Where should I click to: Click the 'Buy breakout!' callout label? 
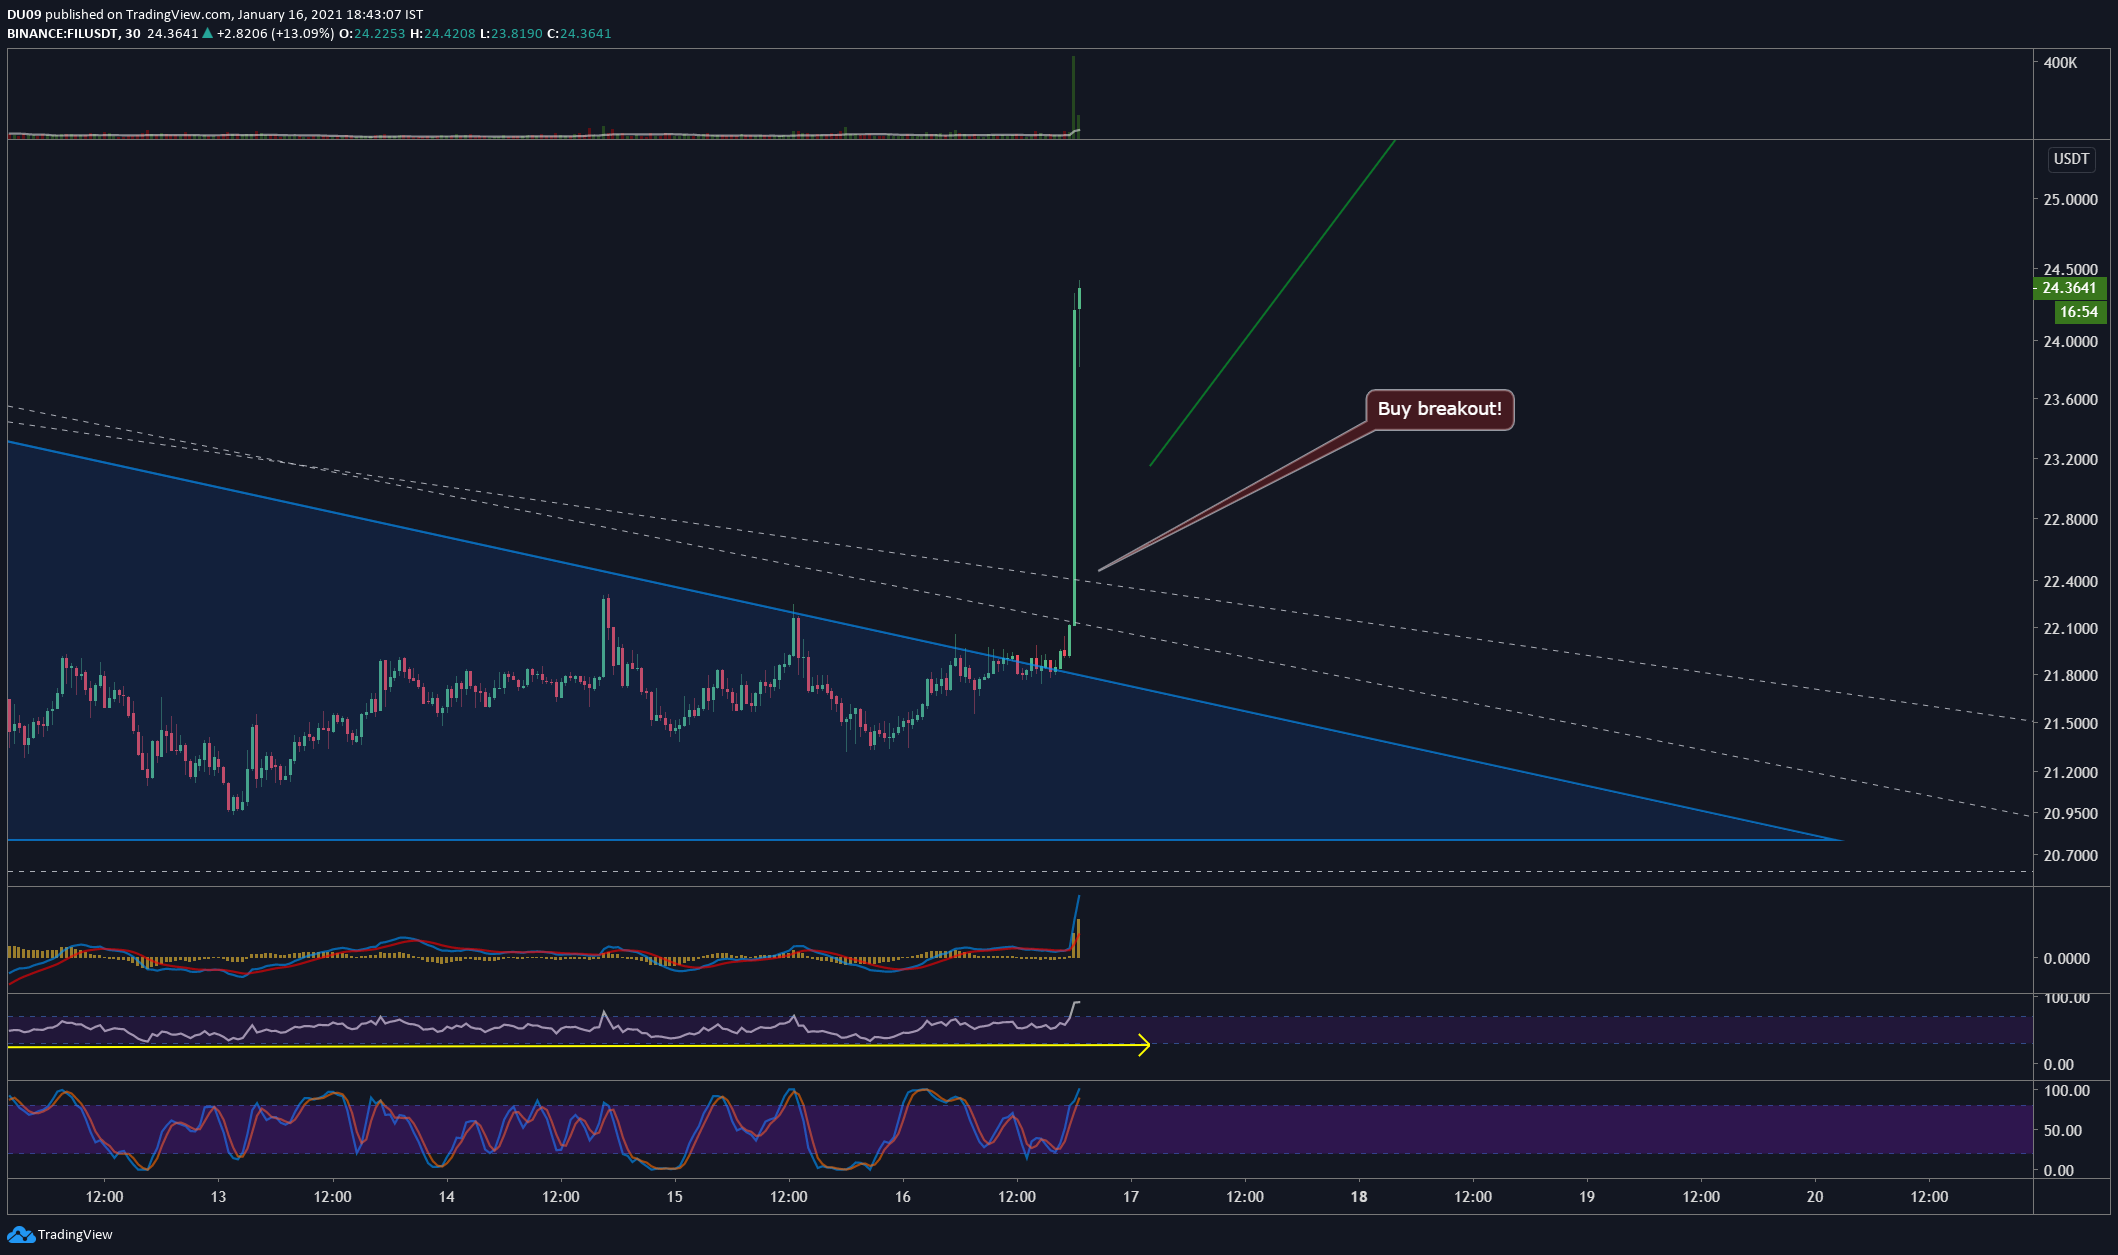(x=1440, y=409)
